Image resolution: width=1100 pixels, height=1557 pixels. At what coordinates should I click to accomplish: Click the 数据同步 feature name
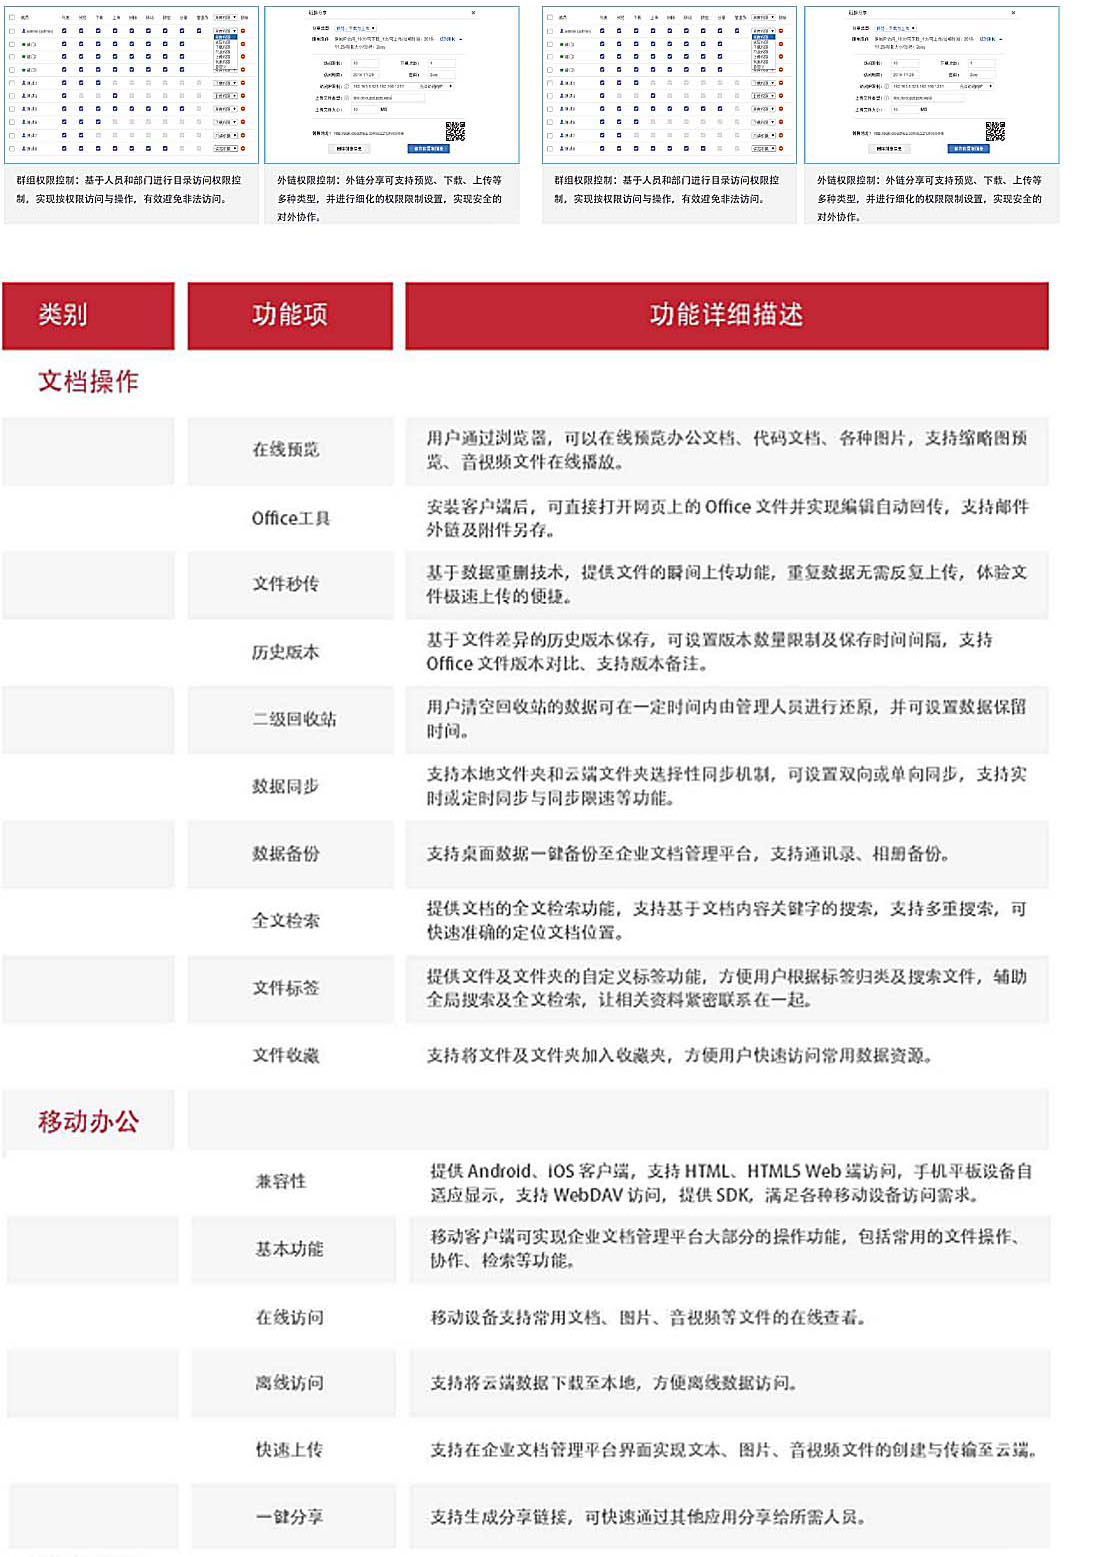[x=286, y=786]
